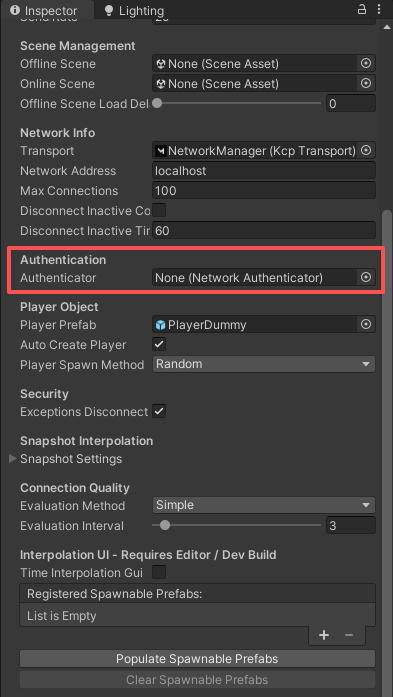Click the Online Scene Unity asset icon
The height and width of the screenshot is (697, 393).
[161, 84]
